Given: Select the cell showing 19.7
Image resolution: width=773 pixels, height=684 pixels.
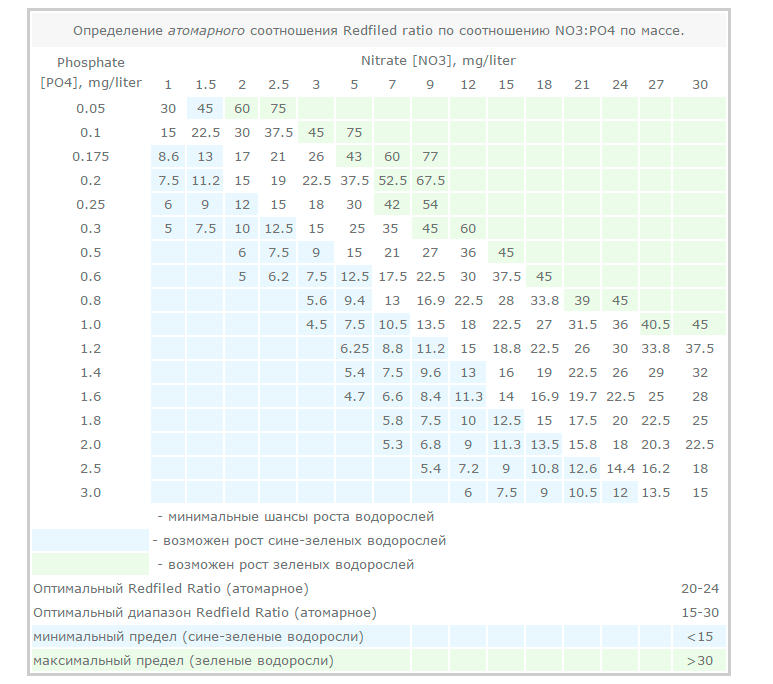Looking at the screenshot, I should (x=581, y=396).
